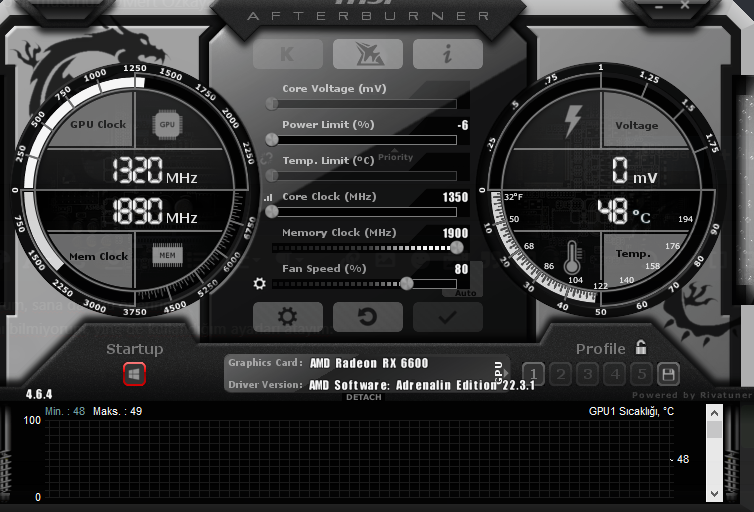This screenshot has width=754, height=512.
Task: Click the MEM chip icon in the clock gauge
Action: pyautogui.click(x=167, y=255)
